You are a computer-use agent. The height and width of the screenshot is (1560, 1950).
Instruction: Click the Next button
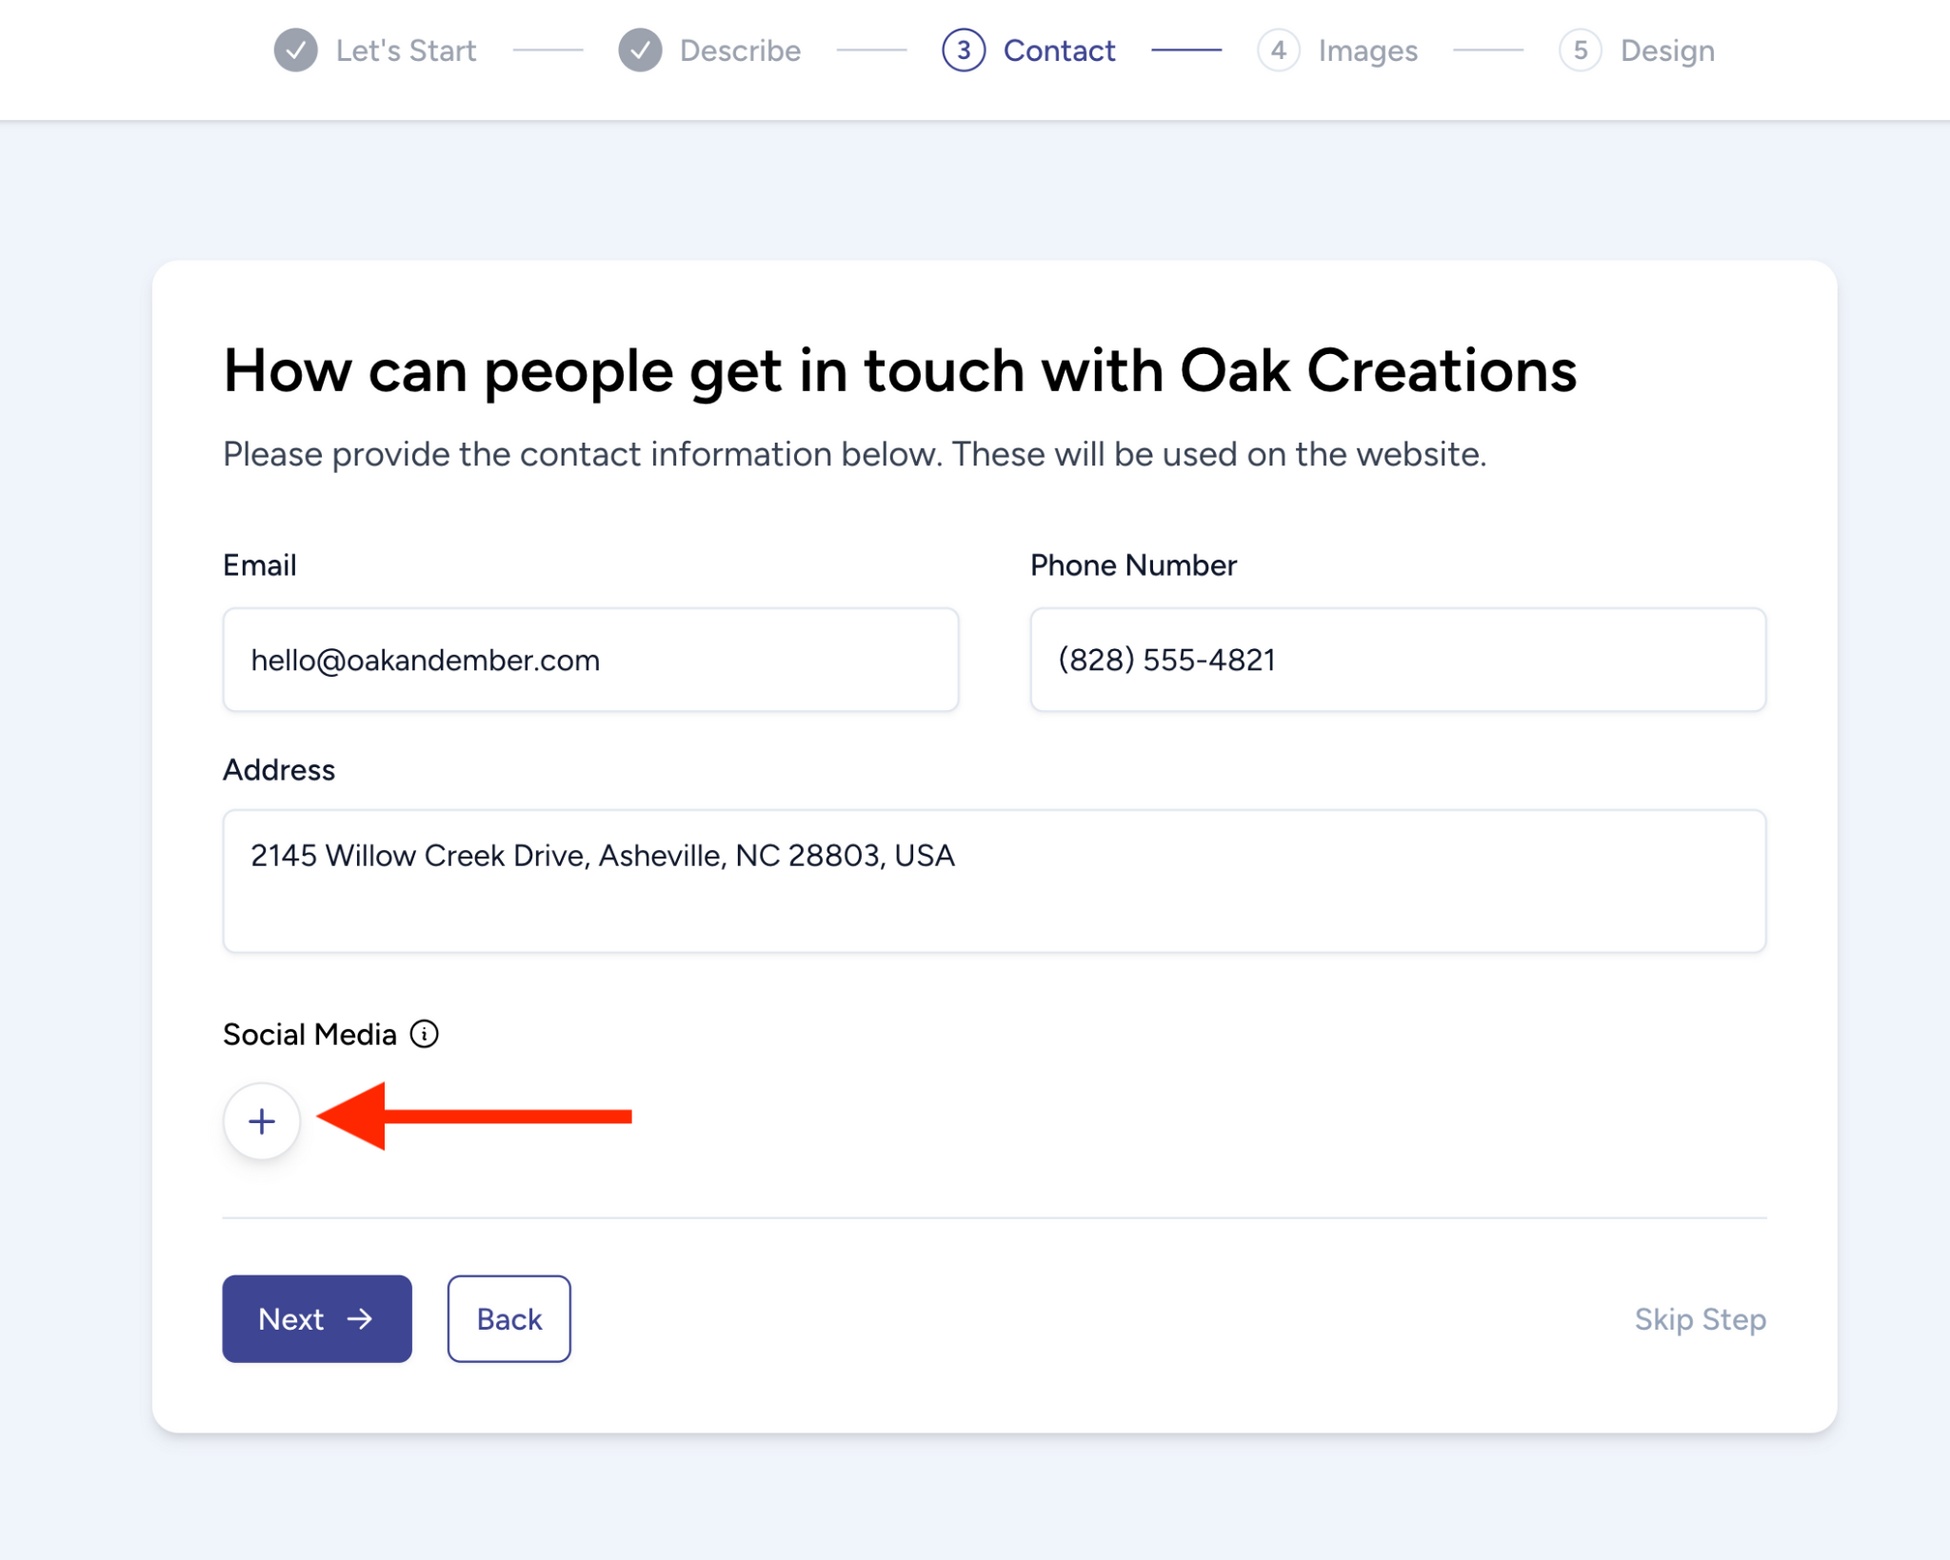point(317,1319)
